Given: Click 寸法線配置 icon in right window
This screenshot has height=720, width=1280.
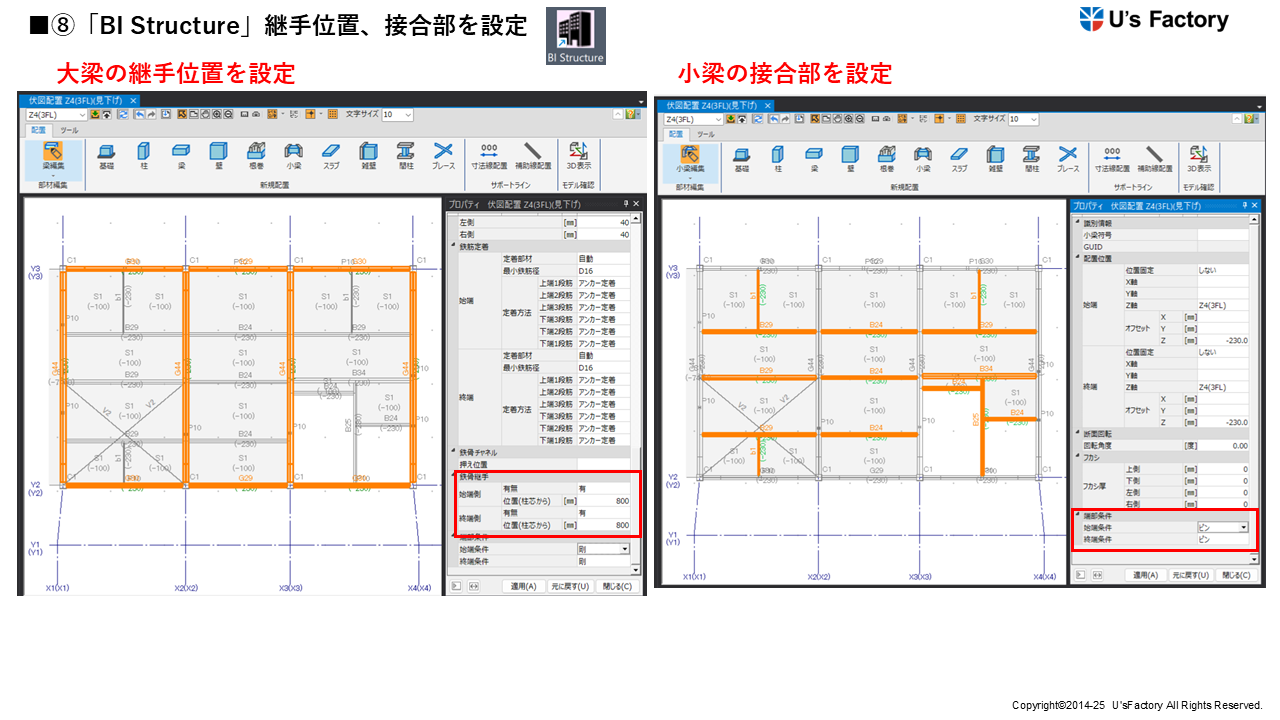Looking at the screenshot, I should pos(1112,158).
